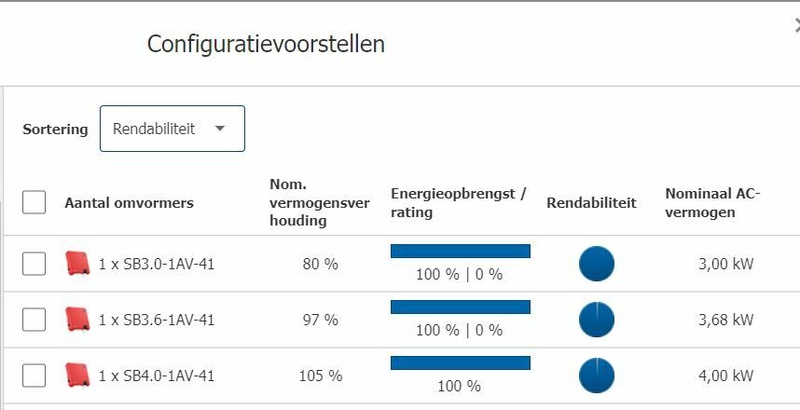Click the red SB3.0-1AV-41 inverter icon
Screen dimensions: 800x410
pyautogui.click(x=77, y=264)
